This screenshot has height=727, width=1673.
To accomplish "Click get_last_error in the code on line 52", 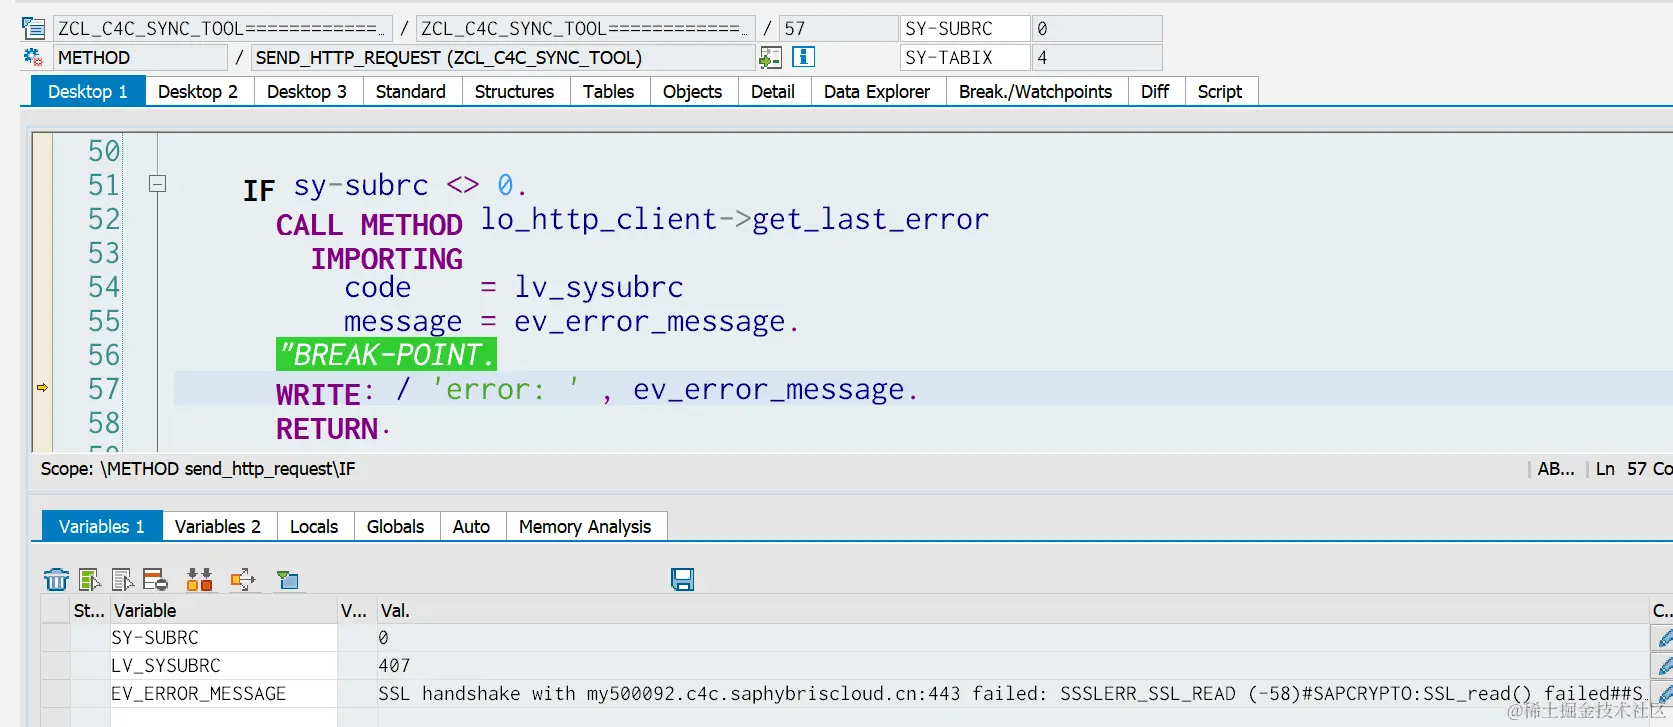I will click(x=870, y=220).
